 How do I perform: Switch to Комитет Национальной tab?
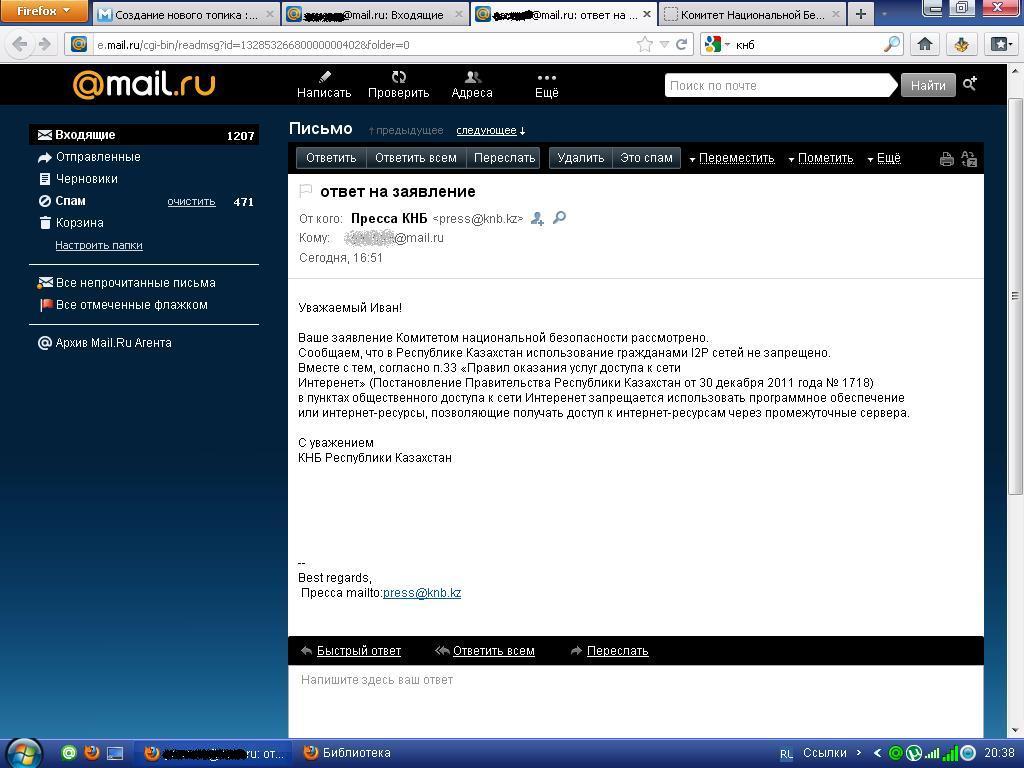[x=750, y=14]
